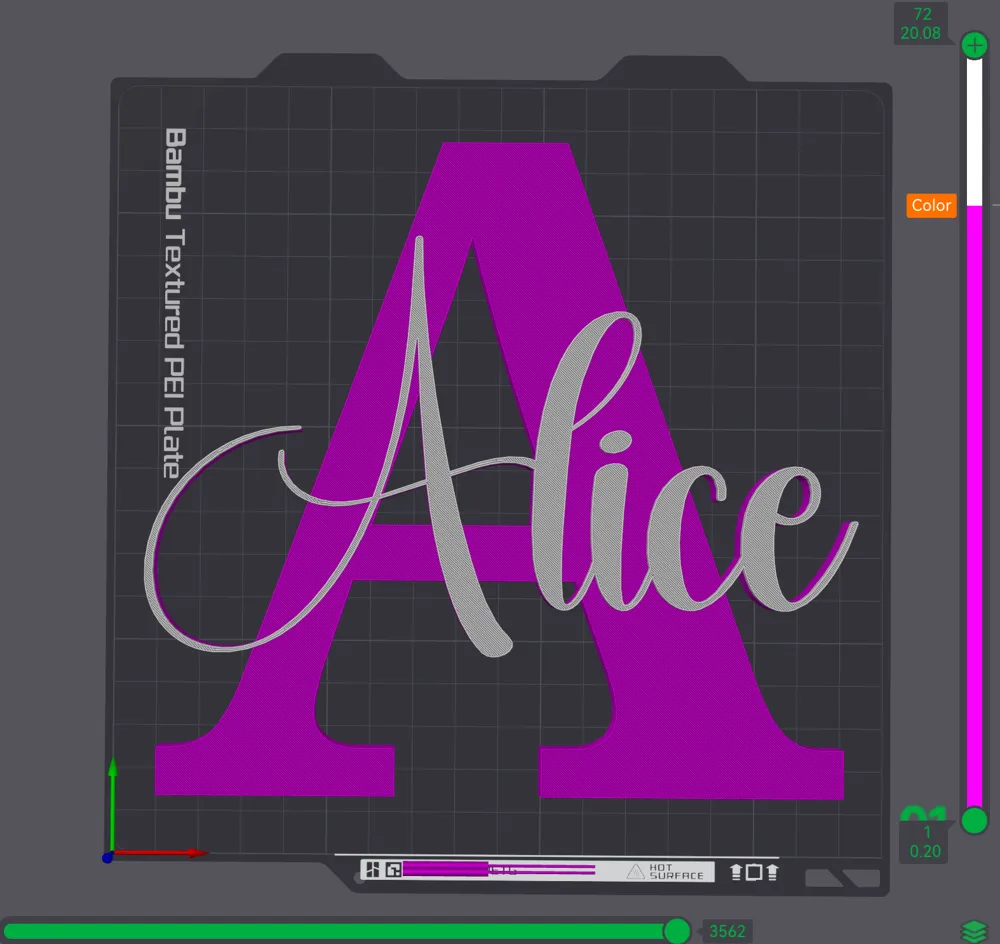Click the white upper portion of layer slider
This screenshot has width=1000, height=944.
coord(974,132)
